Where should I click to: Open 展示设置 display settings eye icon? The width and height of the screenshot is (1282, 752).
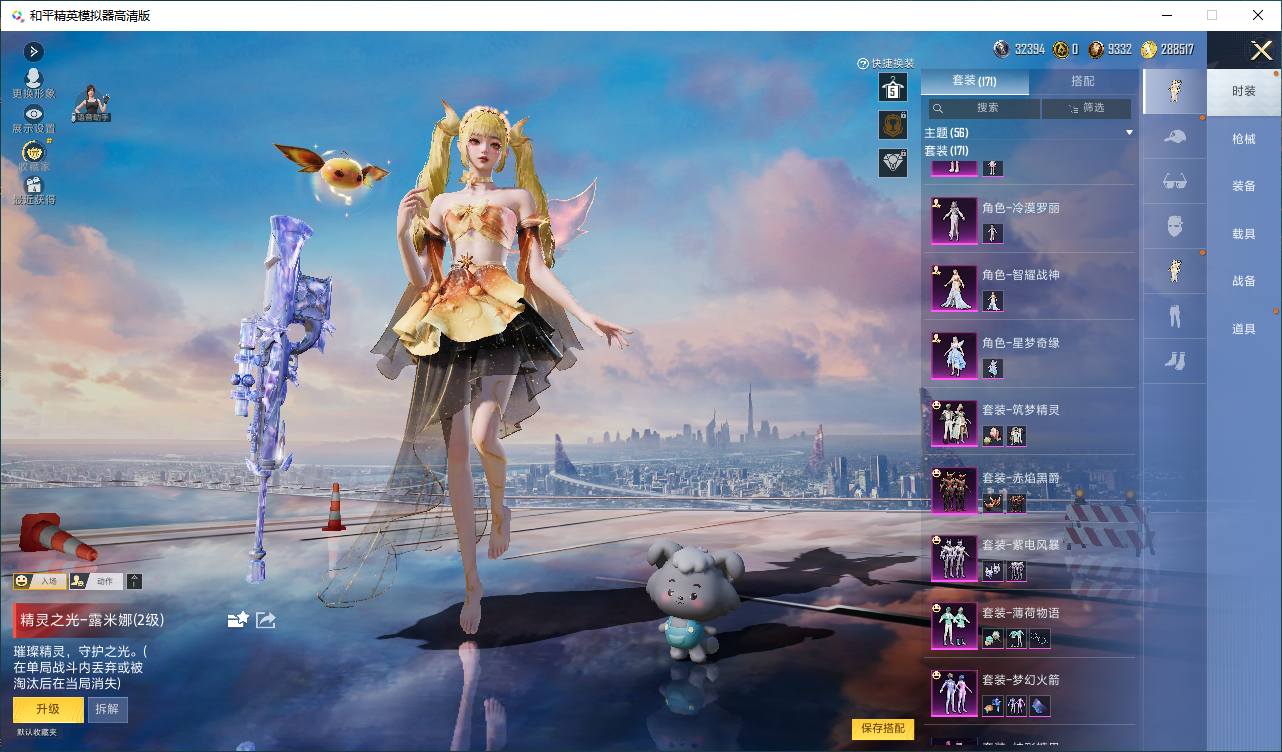tap(33, 120)
